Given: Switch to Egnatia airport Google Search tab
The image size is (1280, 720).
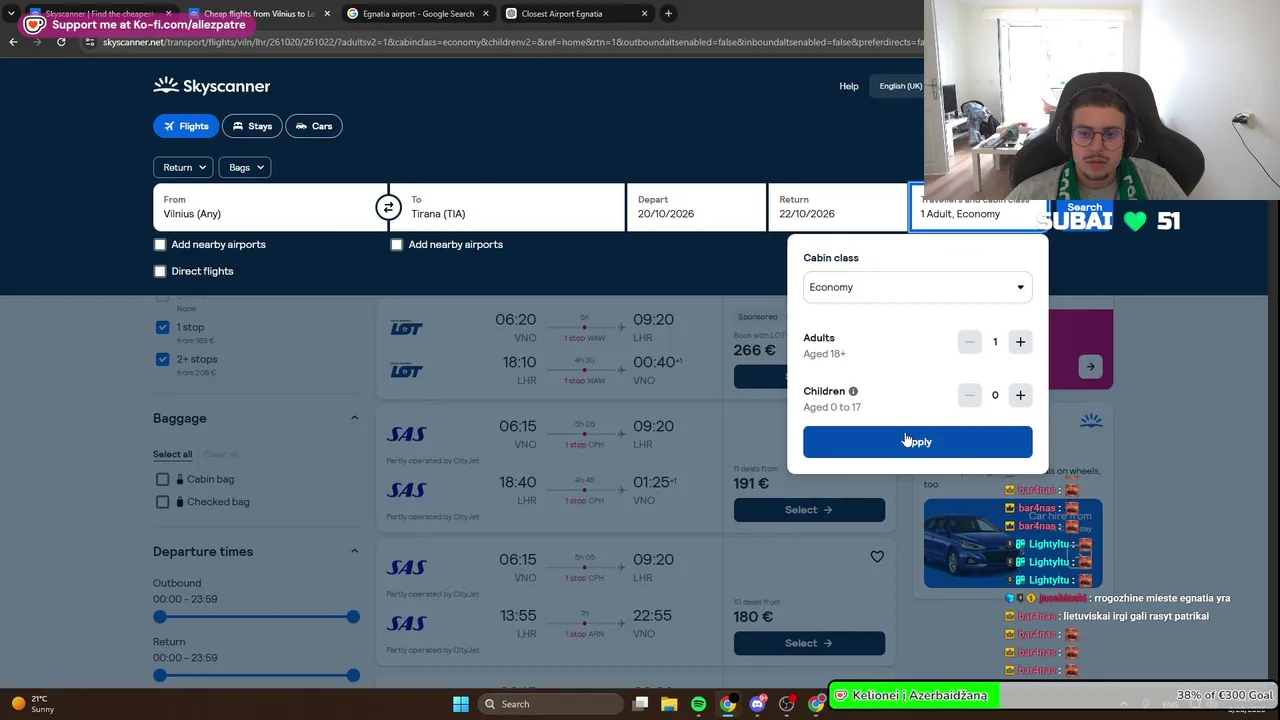Looking at the screenshot, I should (418, 14).
